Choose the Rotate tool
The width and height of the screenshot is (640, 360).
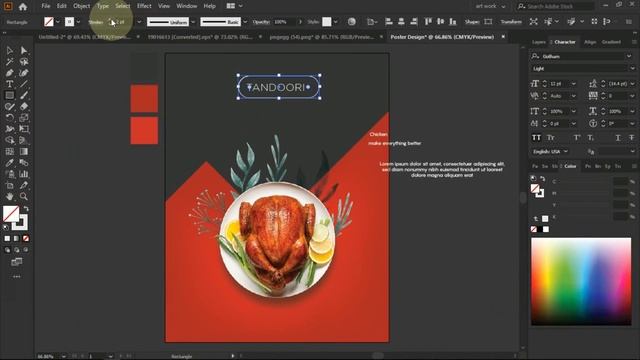pyautogui.click(x=9, y=118)
